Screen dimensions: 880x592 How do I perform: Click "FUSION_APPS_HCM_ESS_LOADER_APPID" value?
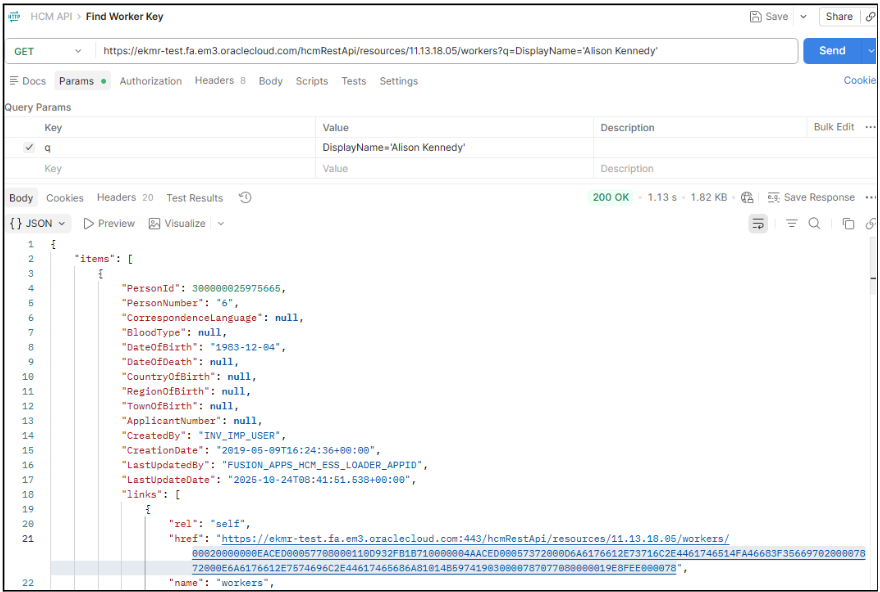322,465
